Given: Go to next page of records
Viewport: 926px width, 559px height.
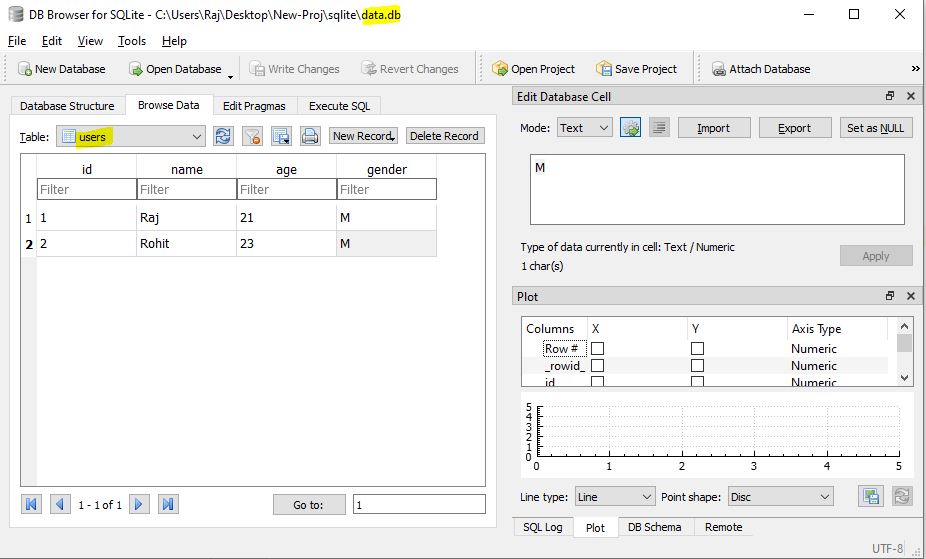Looking at the screenshot, I should (x=139, y=504).
